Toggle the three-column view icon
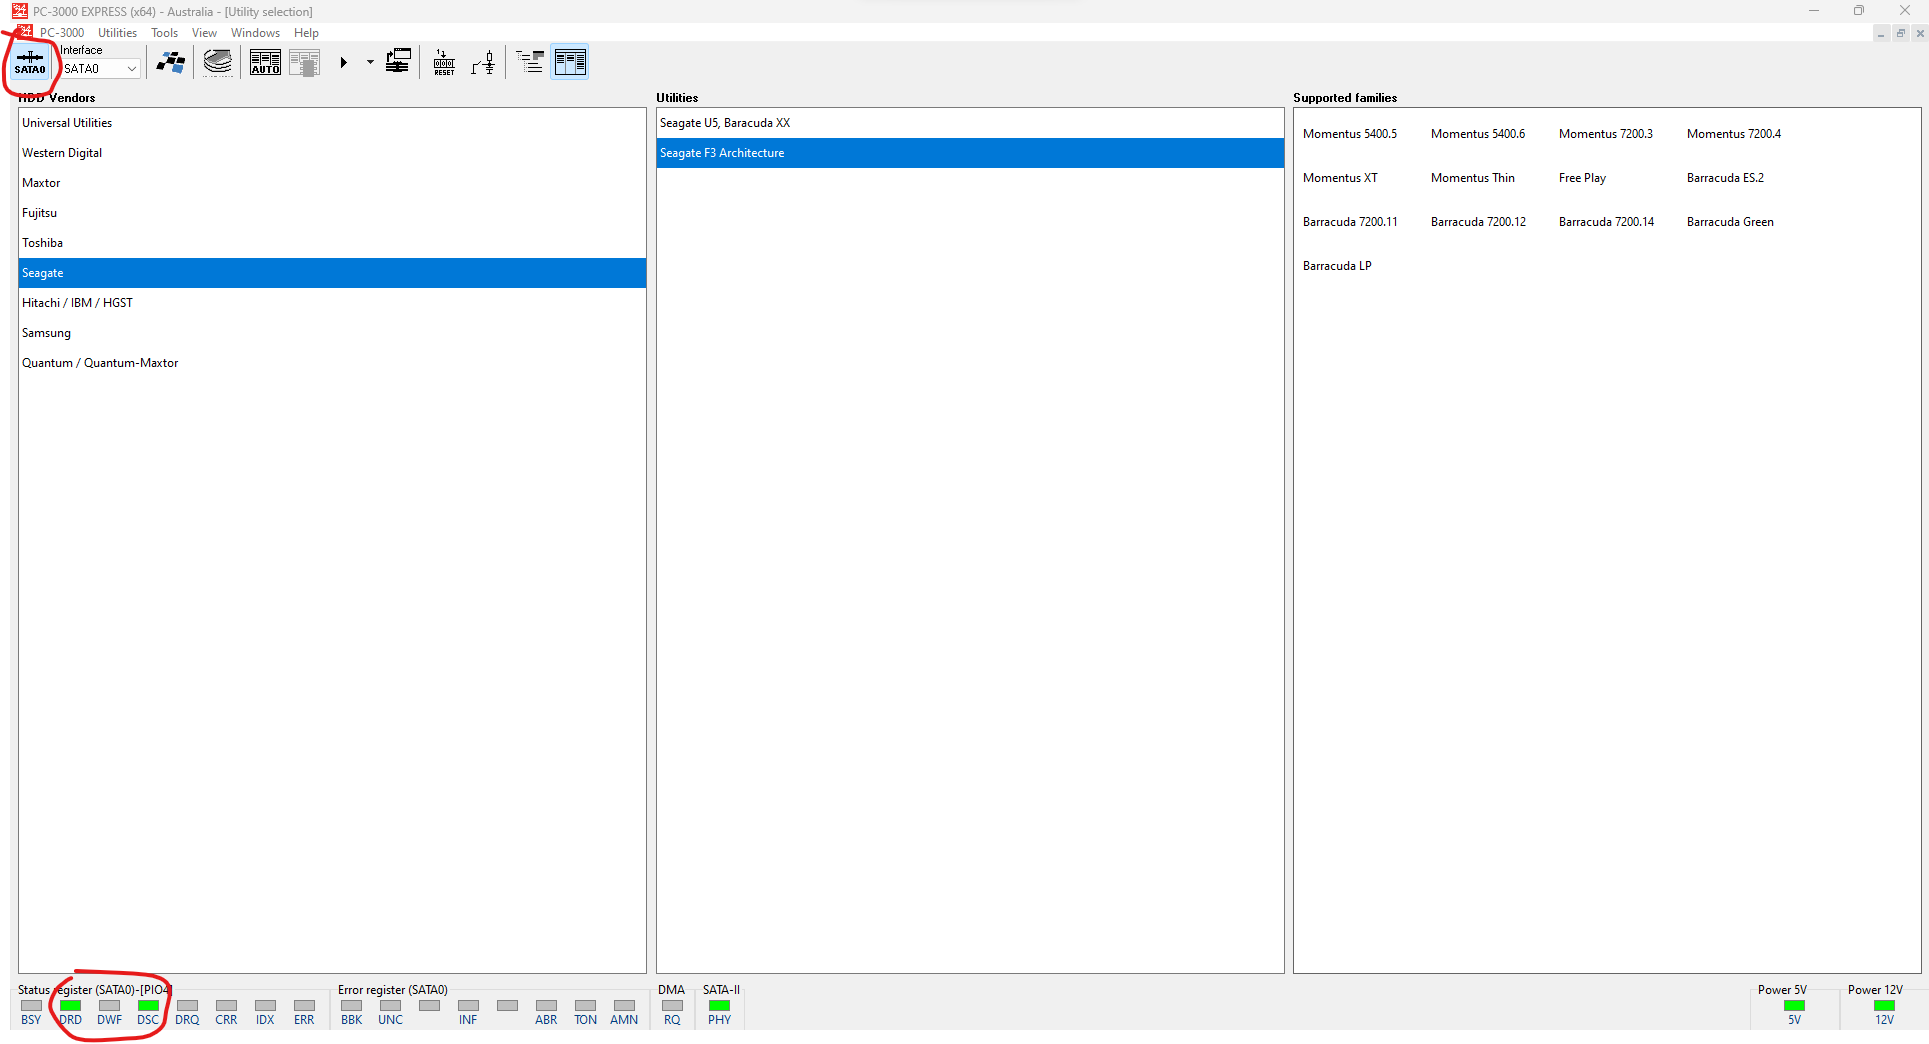This screenshot has height=1044, width=1929. (570, 63)
